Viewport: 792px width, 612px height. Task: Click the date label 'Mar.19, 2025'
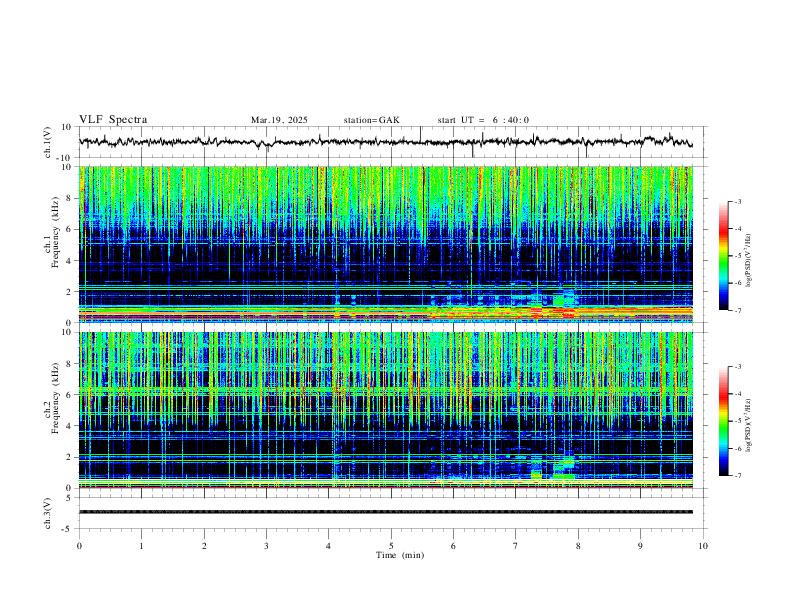pos(279,120)
